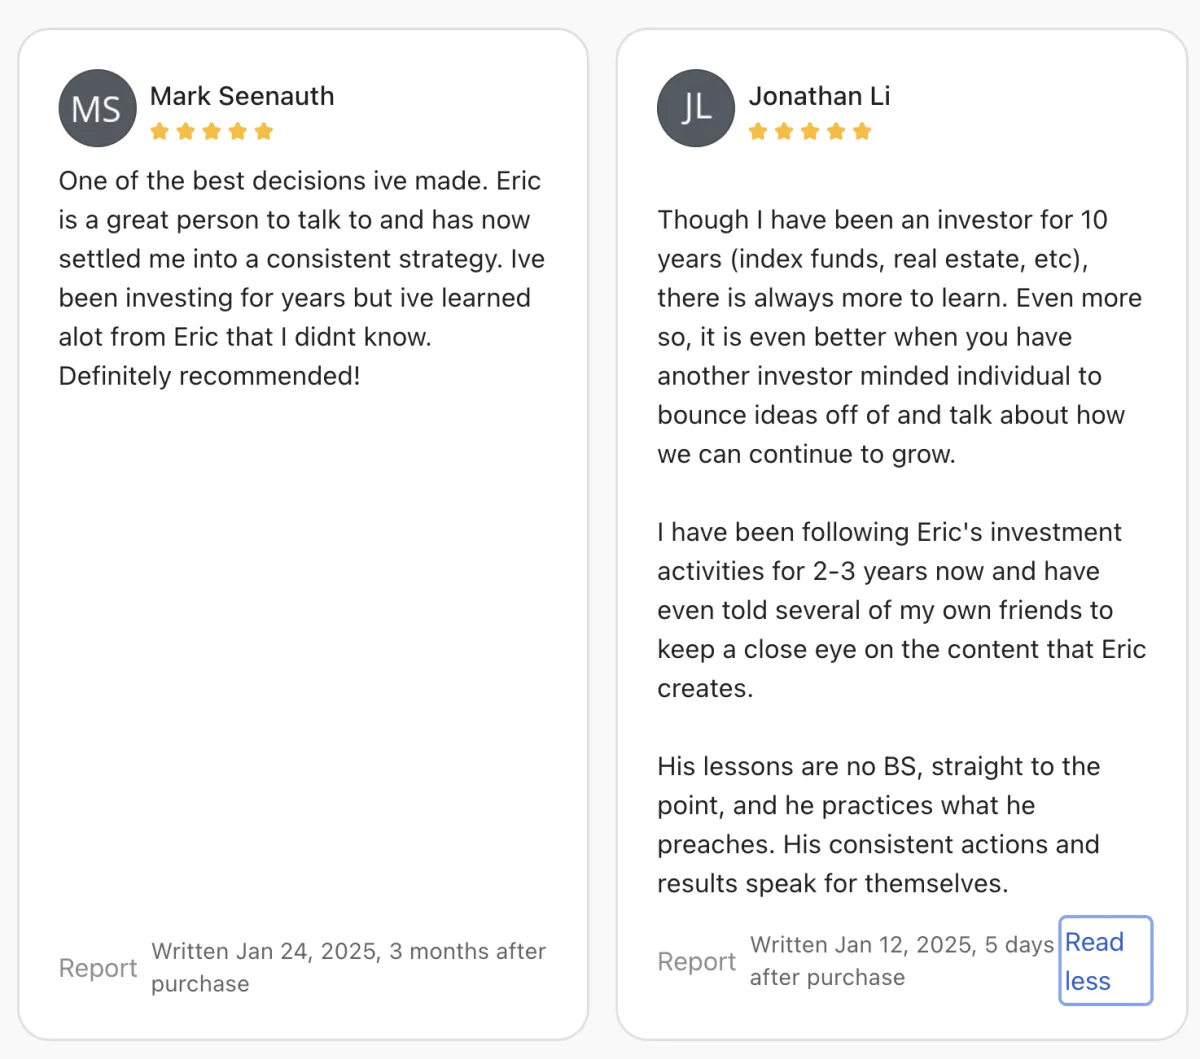Report Mark Seenauth's review
This screenshot has height=1059, width=1200.
click(x=98, y=968)
